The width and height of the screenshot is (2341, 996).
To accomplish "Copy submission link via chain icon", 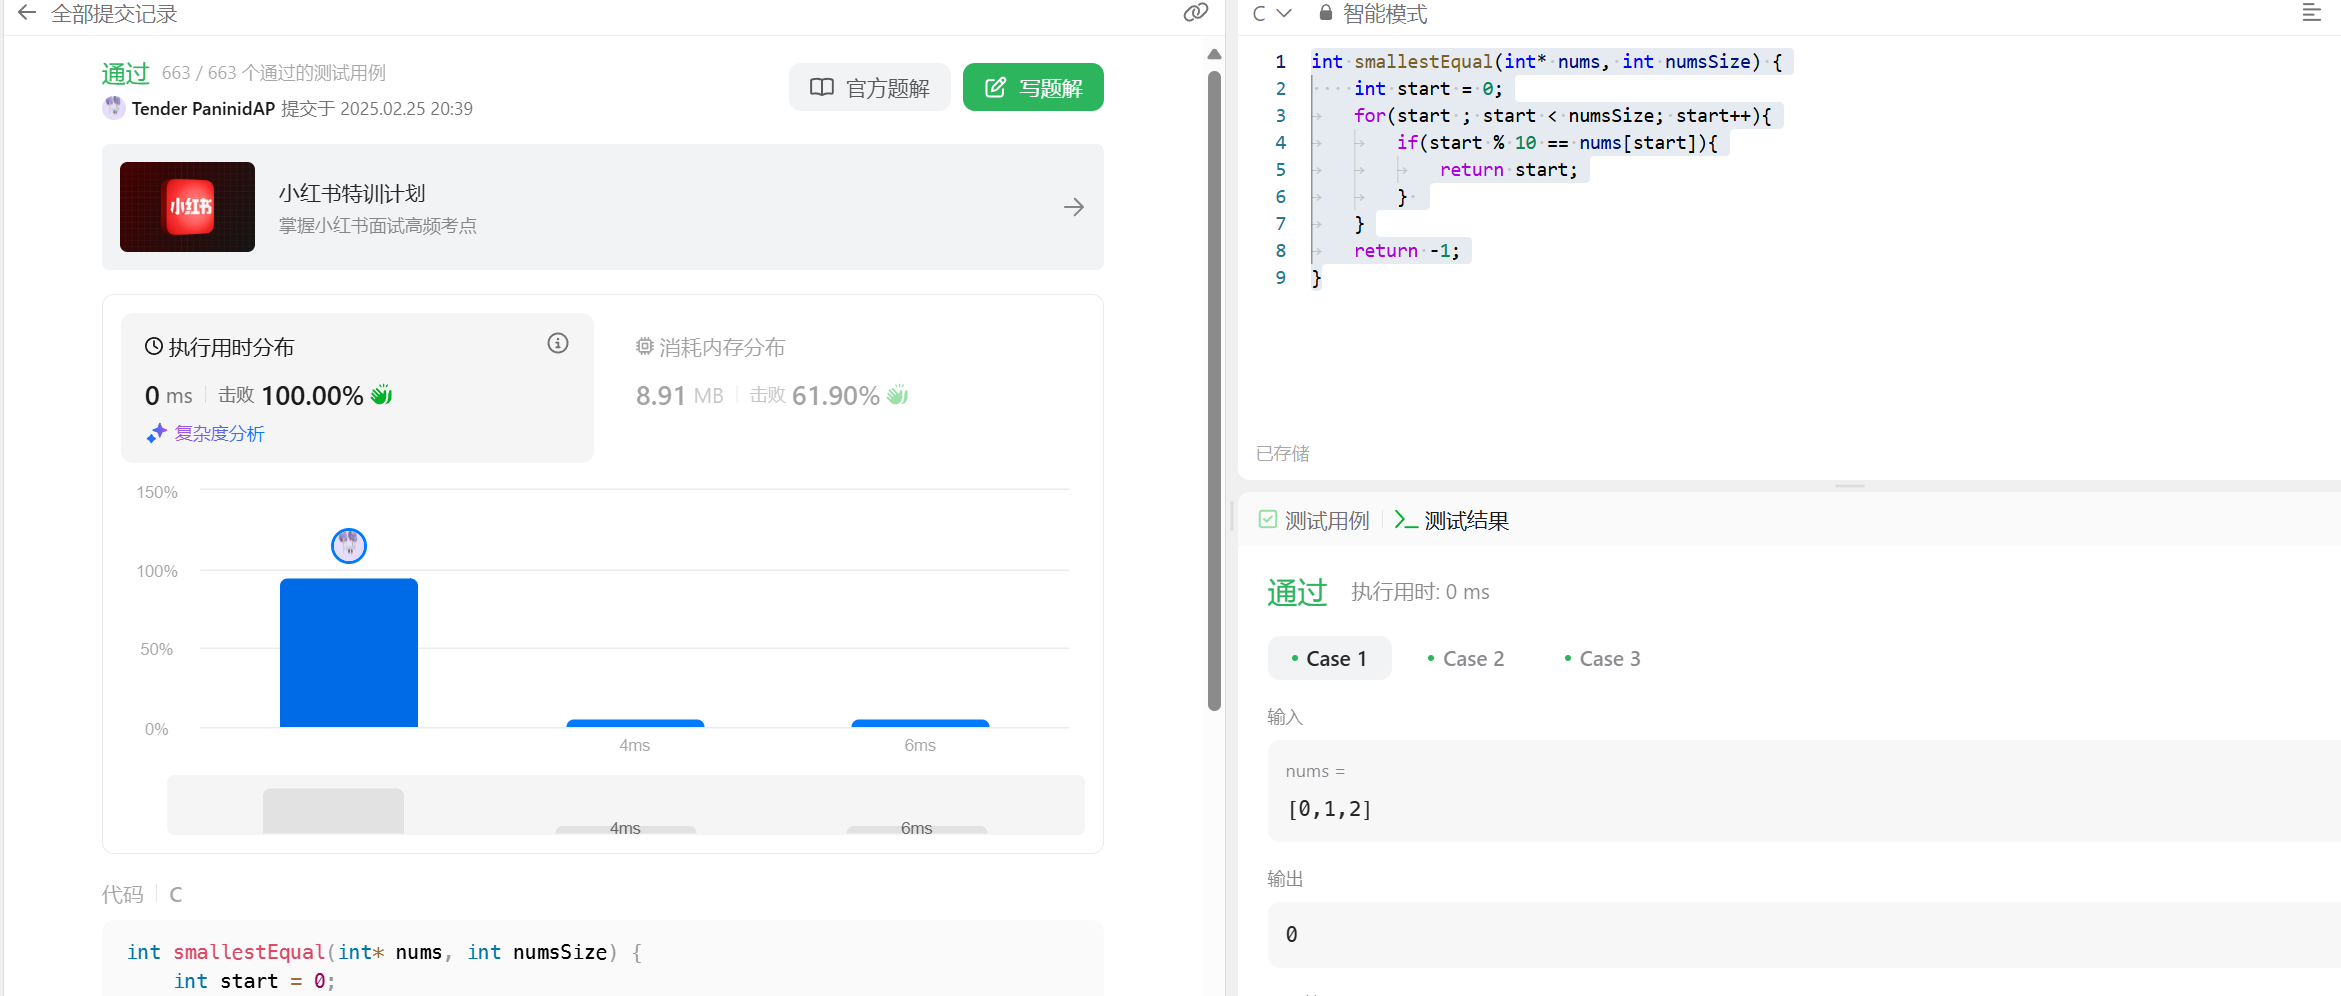I will [x=1195, y=13].
